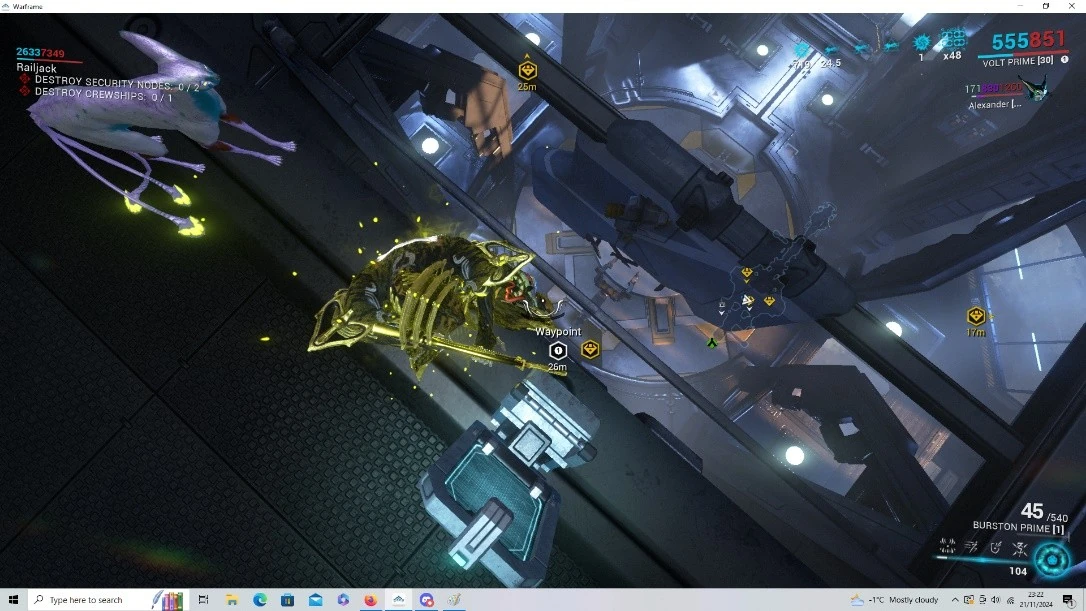Click the BURSTON PRIME [1] weapon label
This screenshot has width=1086, height=611.
tap(1018, 527)
